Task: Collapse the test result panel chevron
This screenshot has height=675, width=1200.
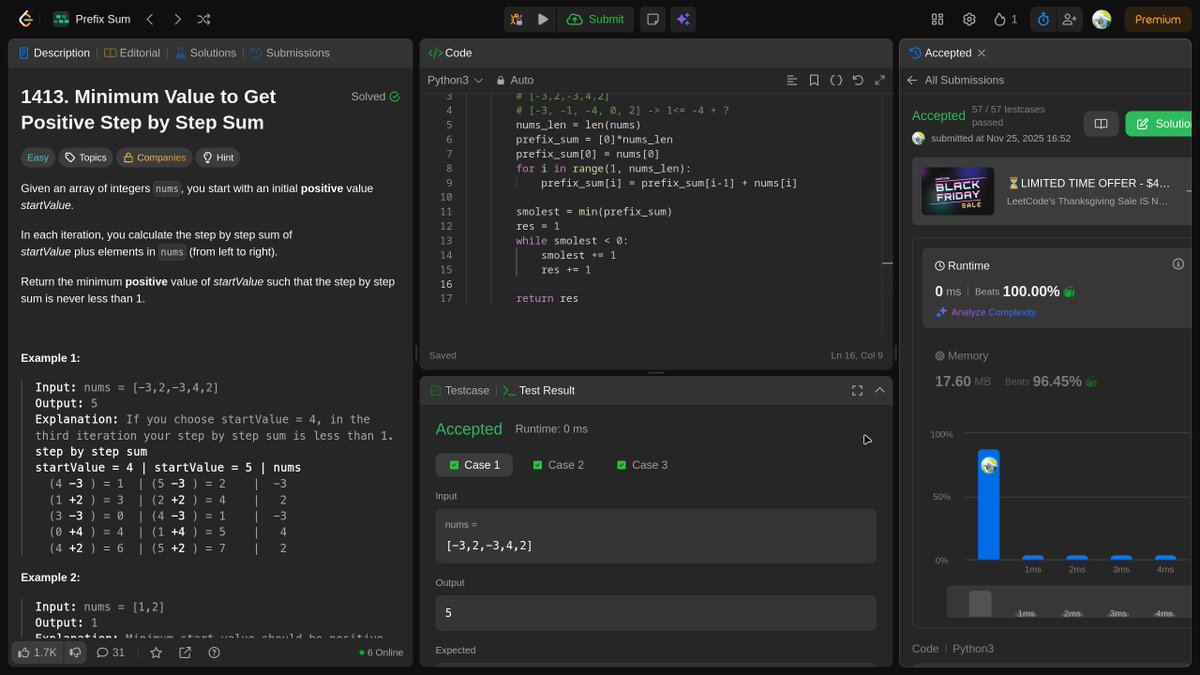Action: click(x=880, y=390)
